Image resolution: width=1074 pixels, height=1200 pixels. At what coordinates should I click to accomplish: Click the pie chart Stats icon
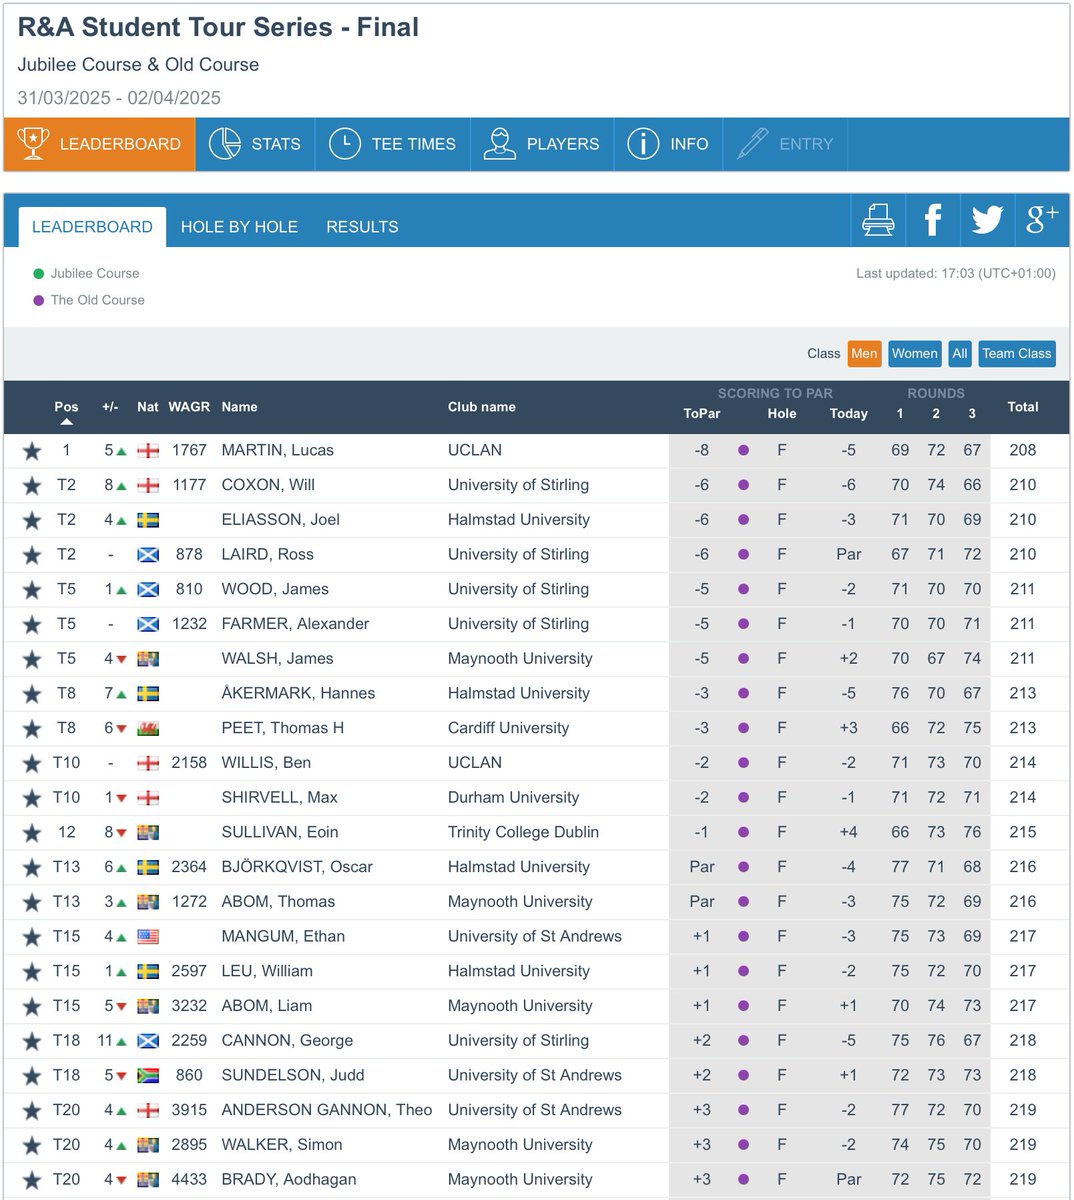[x=225, y=144]
